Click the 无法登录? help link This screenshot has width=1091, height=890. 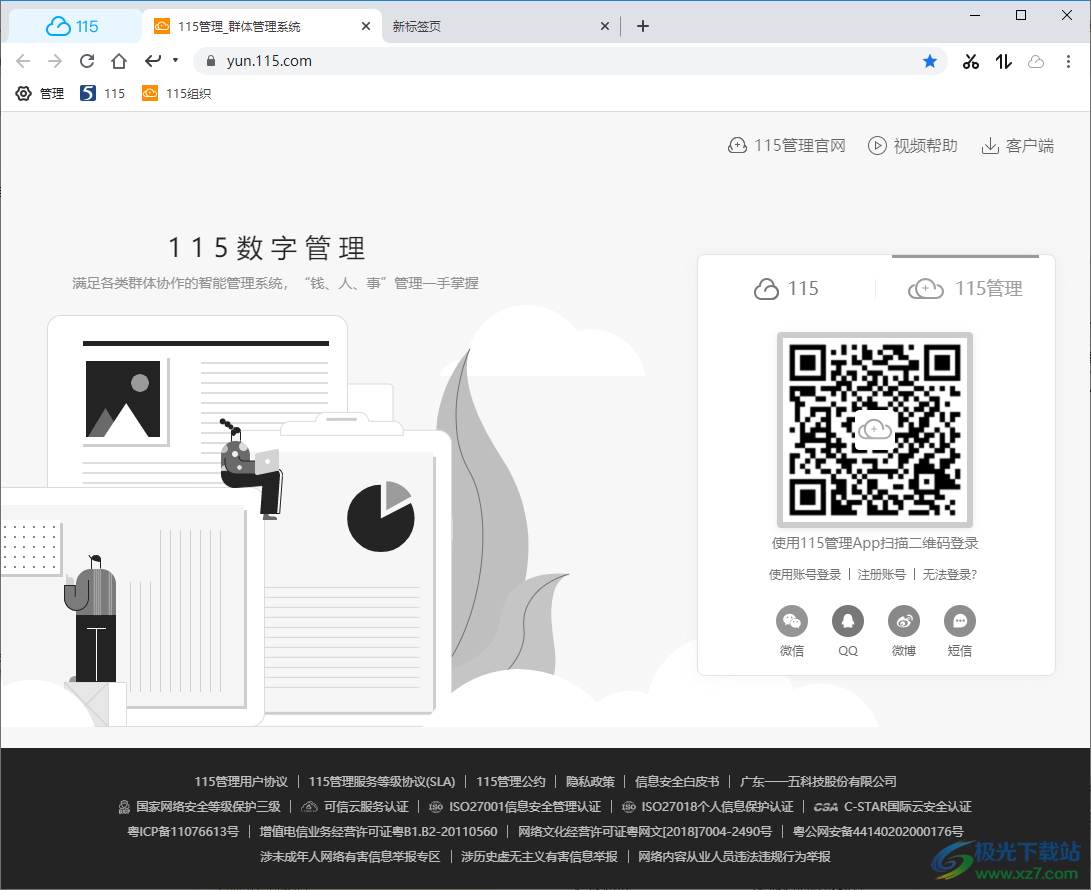[950, 574]
